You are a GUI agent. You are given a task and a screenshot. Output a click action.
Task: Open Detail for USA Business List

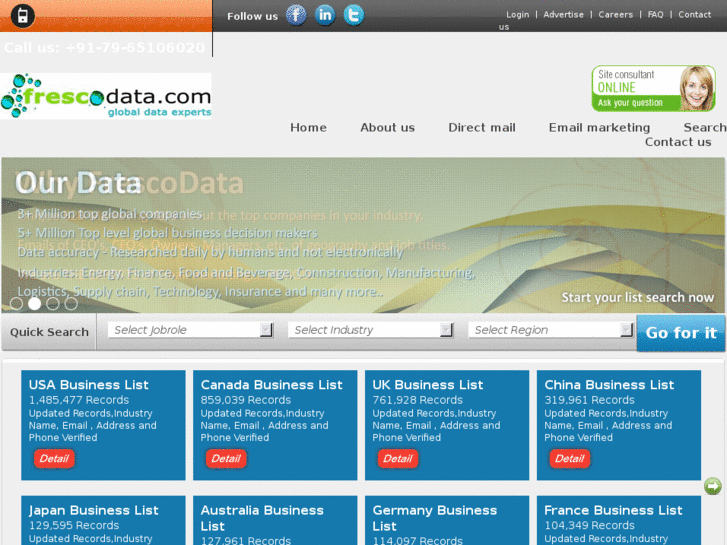coord(54,459)
